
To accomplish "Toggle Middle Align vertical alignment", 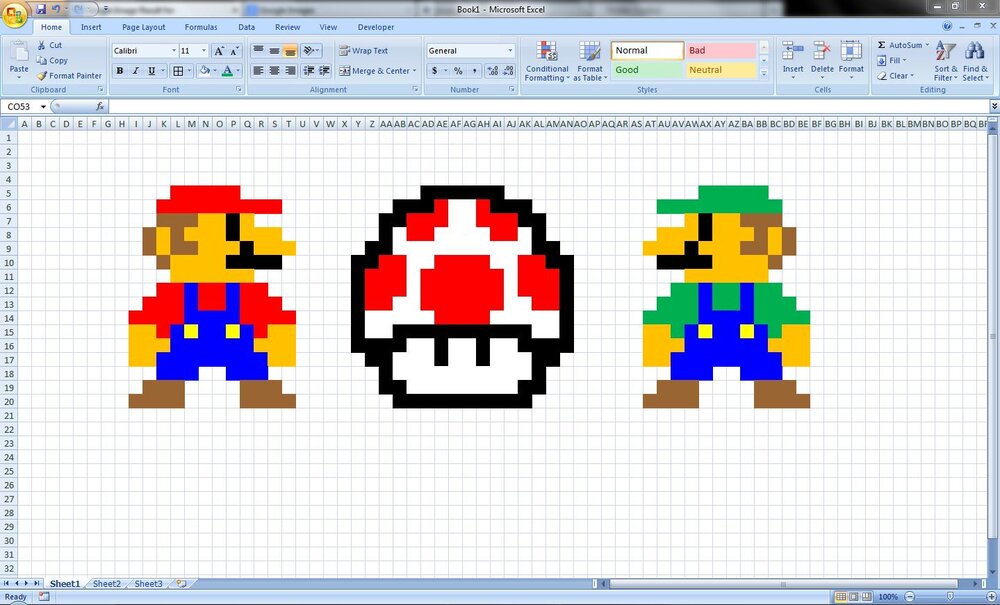I will pyautogui.click(x=274, y=50).
